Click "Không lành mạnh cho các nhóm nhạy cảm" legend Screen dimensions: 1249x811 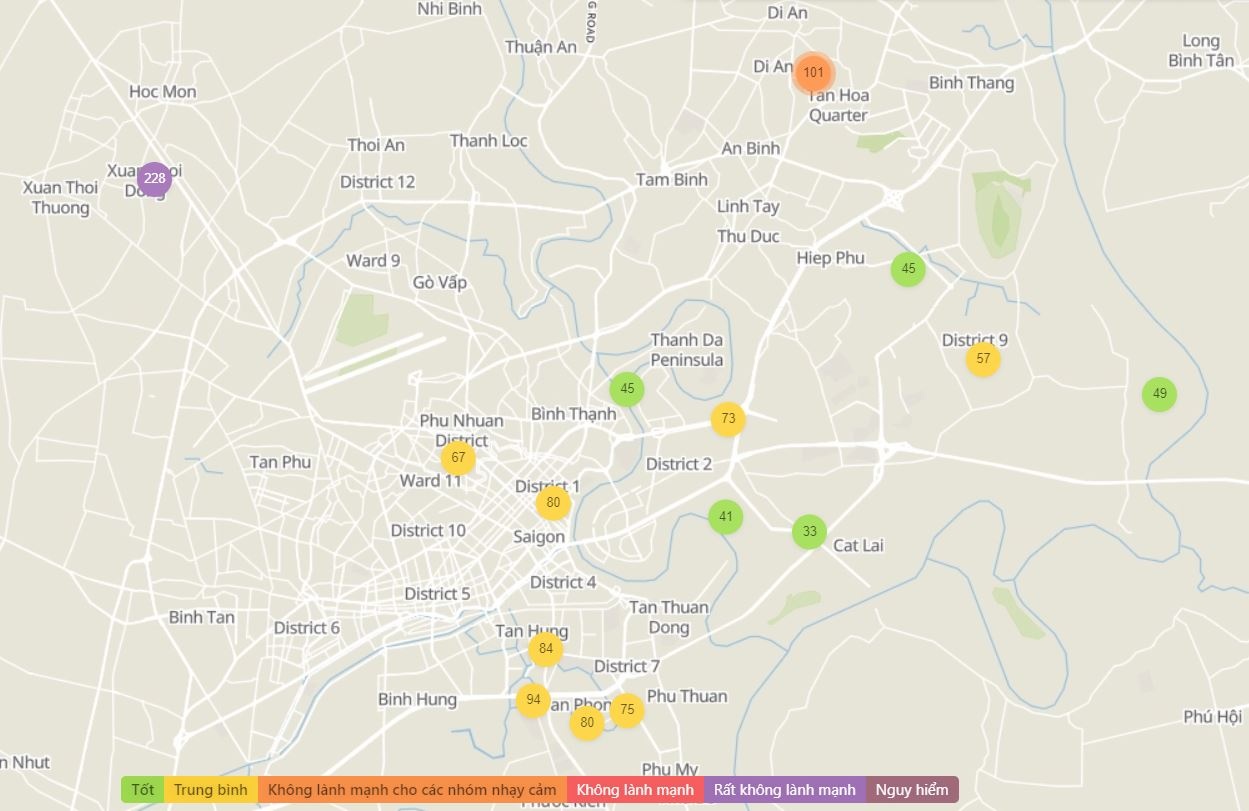(x=411, y=790)
